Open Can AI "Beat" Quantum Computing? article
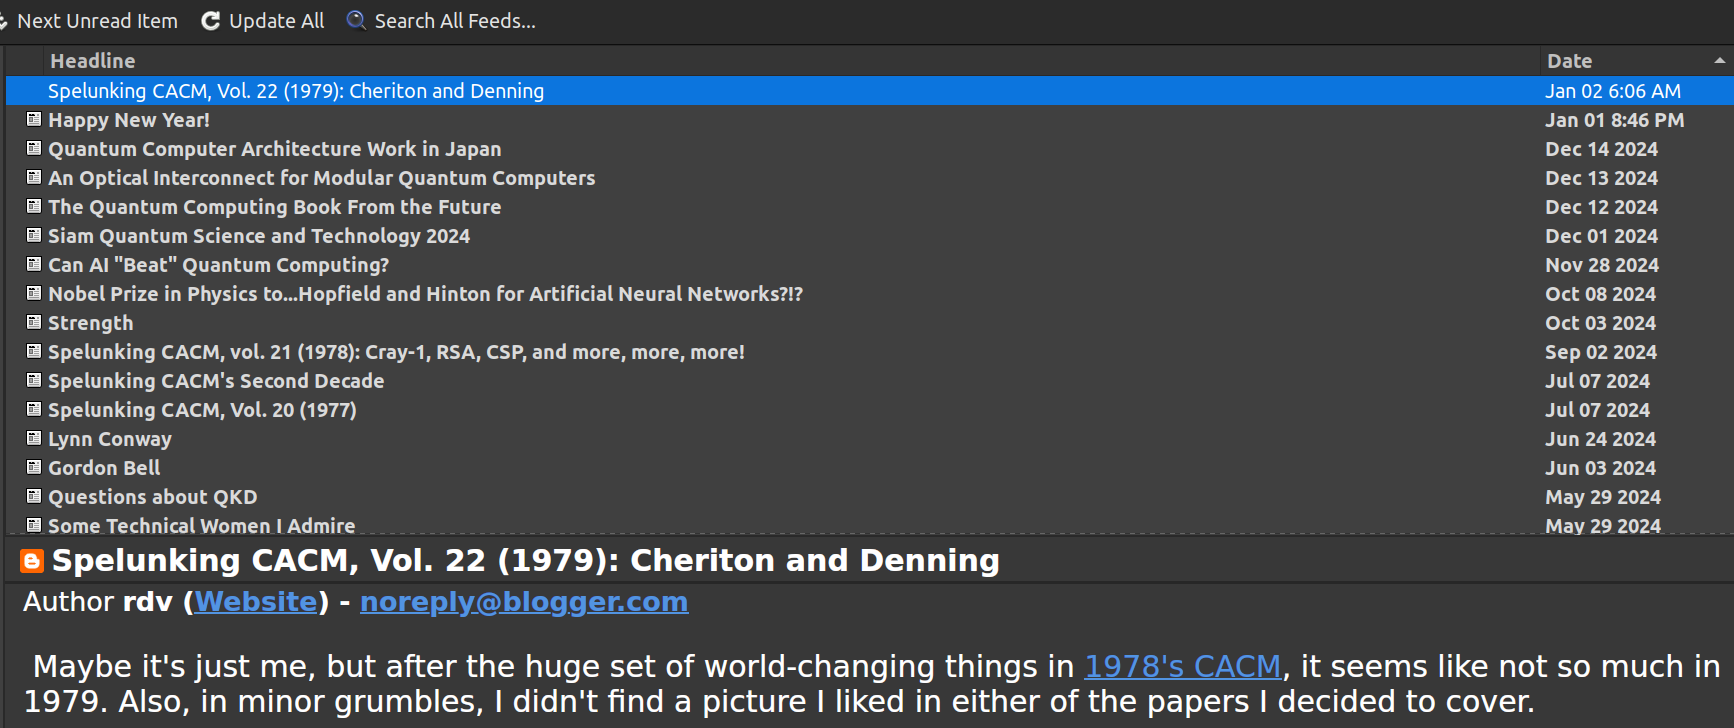Image resolution: width=1734 pixels, height=728 pixels. click(x=218, y=265)
